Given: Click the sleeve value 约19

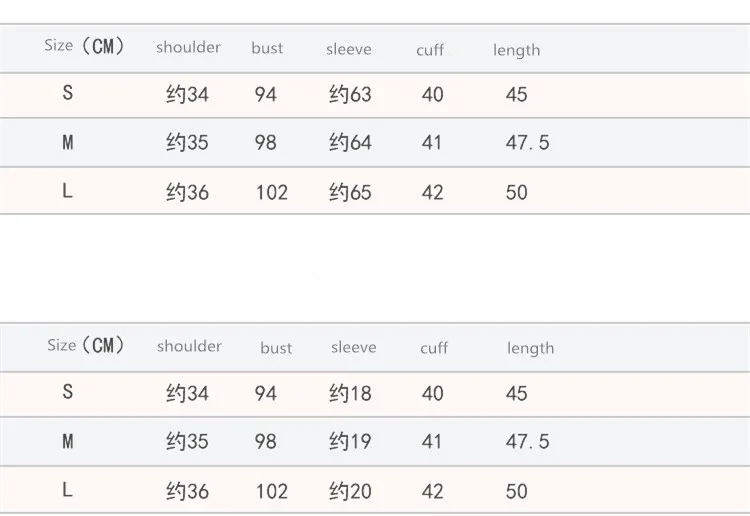Looking at the screenshot, I should point(350,441).
